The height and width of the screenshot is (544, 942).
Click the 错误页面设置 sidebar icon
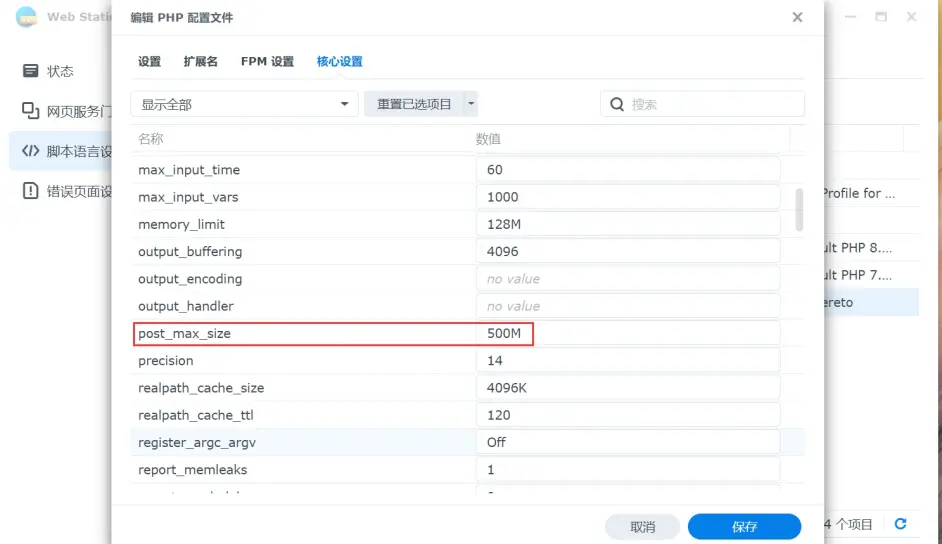pyautogui.click(x=31, y=191)
